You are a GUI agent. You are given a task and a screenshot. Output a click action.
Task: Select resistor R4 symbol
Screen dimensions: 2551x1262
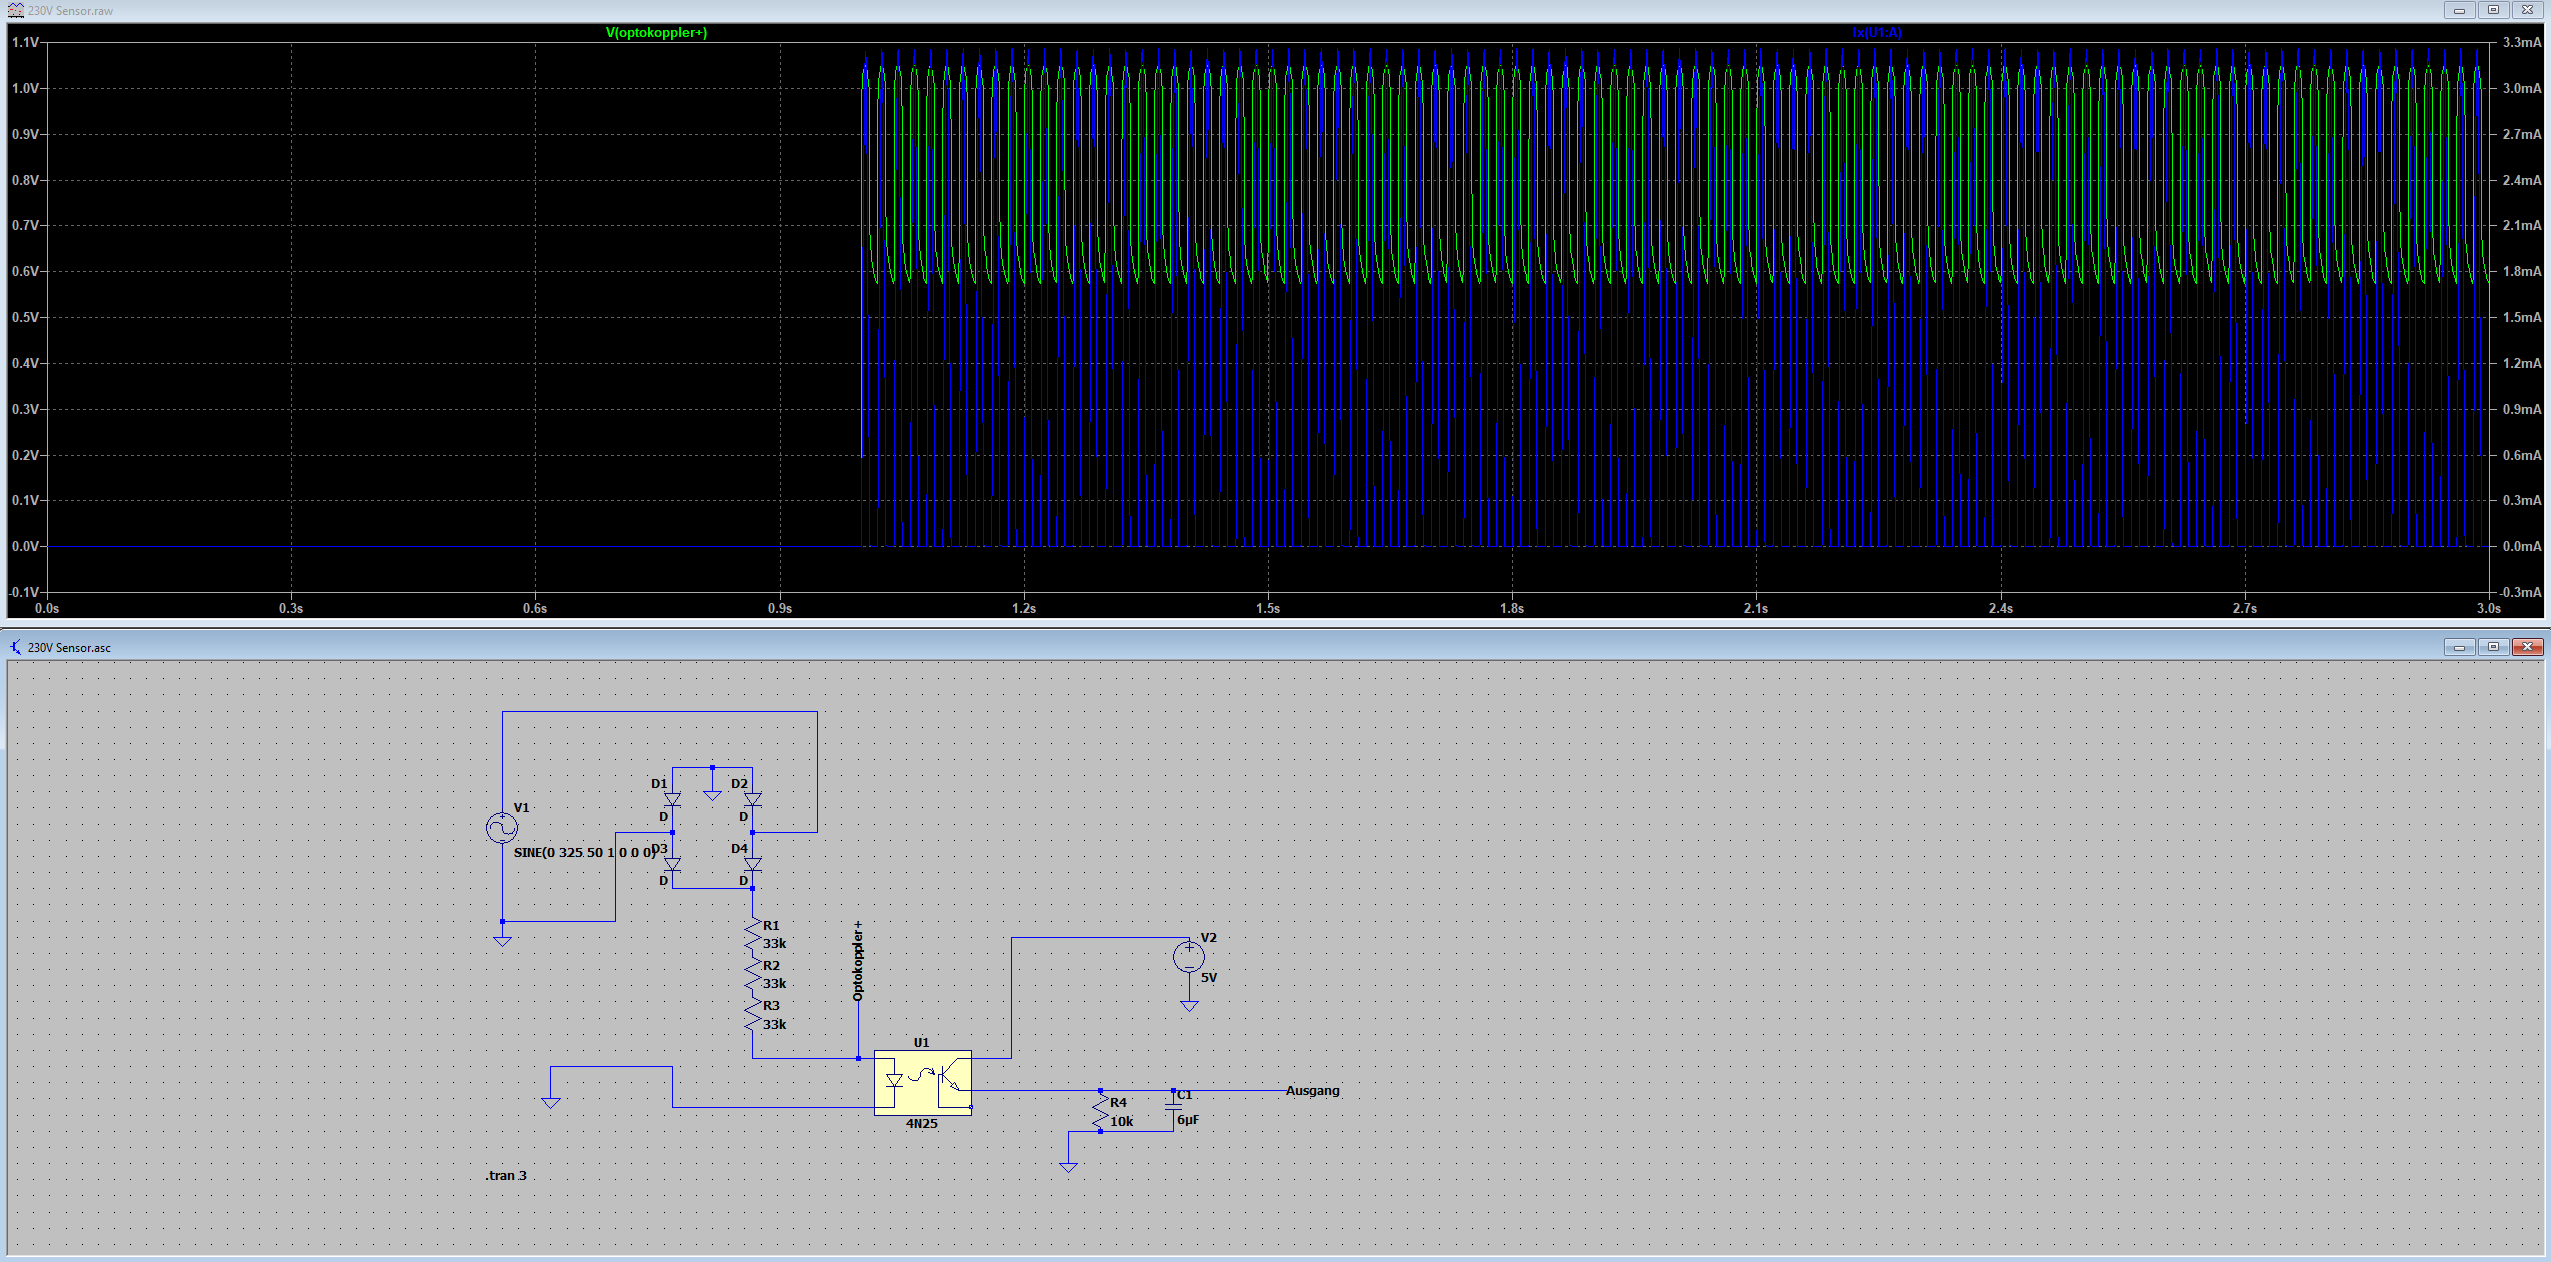(x=1100, y=1112)
